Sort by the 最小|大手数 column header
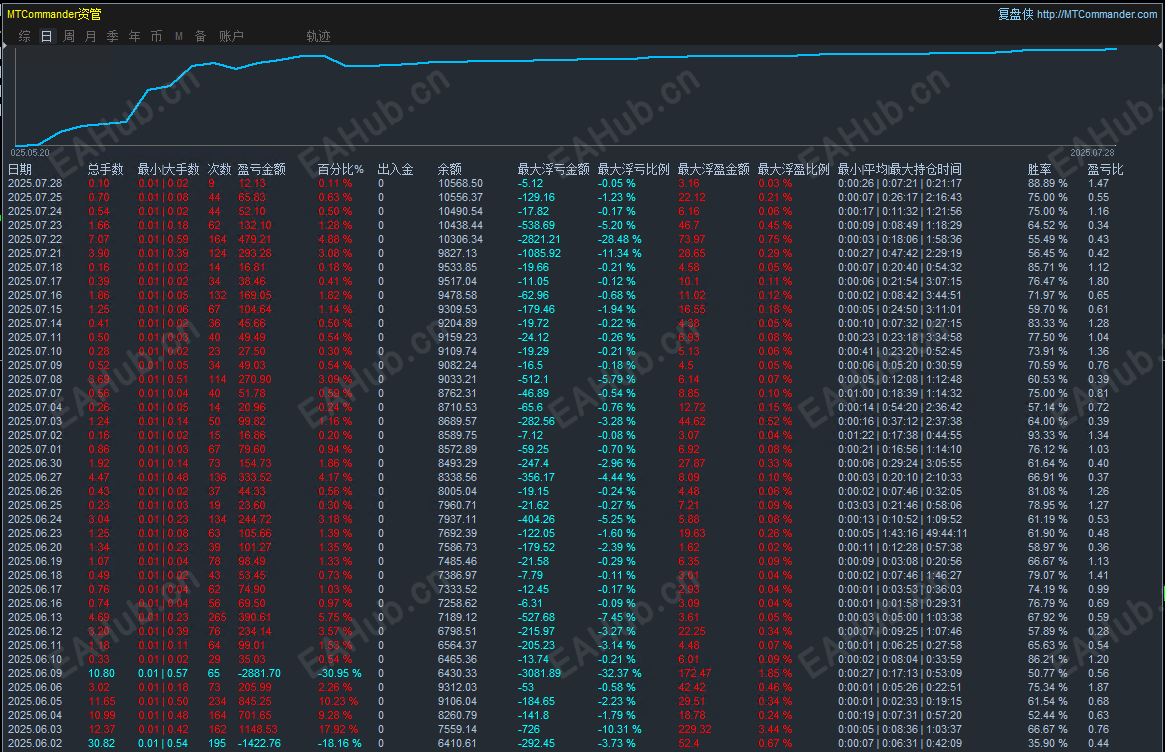Viewport: 1165px width, 752px height. [168, 169]
